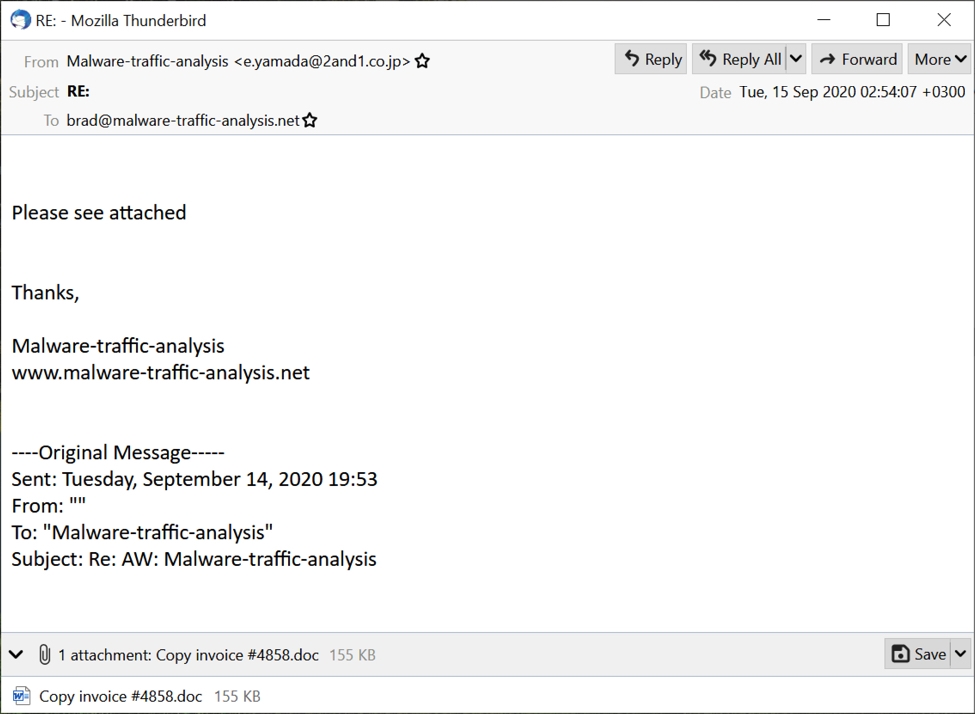The width and height of the screenshot is (975, 714).
Task: Click the Reply All button
Action: [739, 59]
